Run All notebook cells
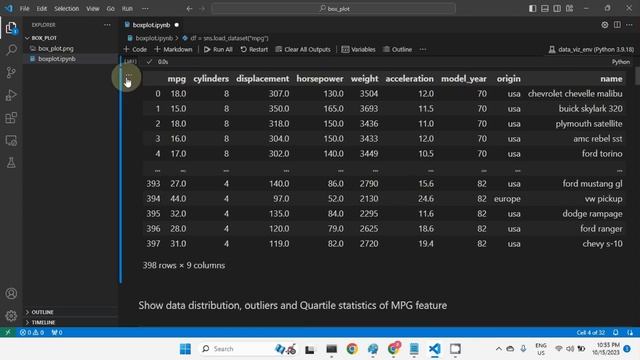 coord(218,49)
